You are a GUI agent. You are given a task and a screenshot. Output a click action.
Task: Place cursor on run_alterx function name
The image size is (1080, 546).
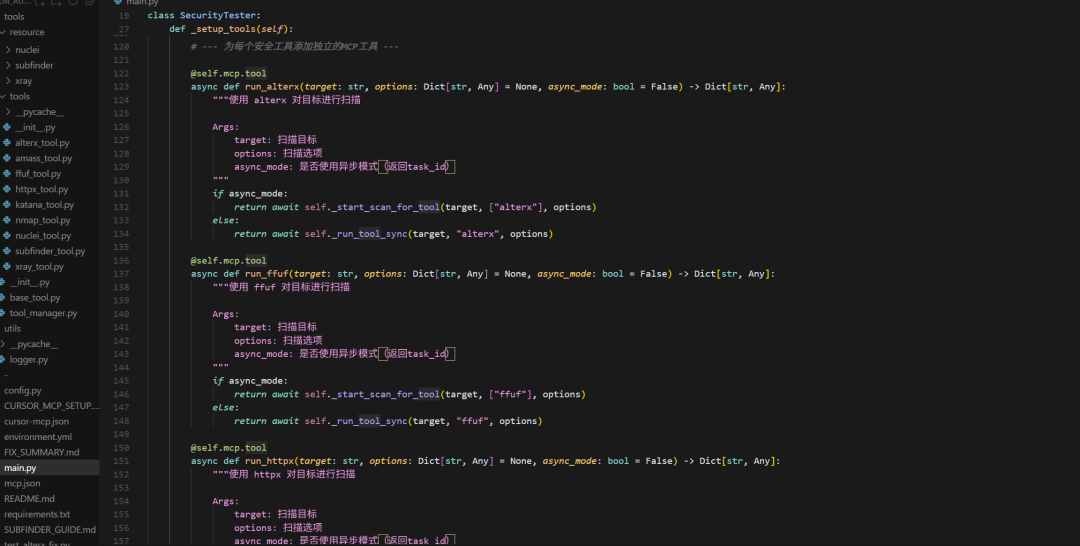(271, 87)
